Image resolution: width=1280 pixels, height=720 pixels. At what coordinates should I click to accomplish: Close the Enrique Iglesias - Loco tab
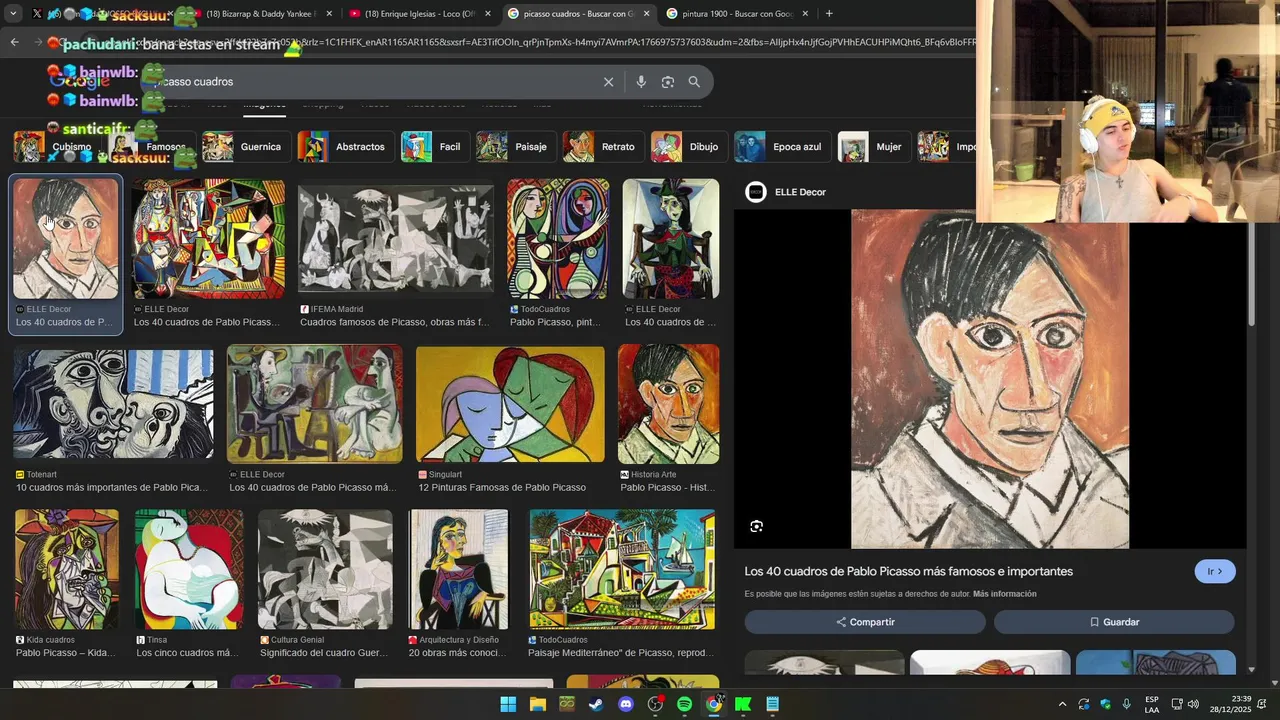(488, 14)
